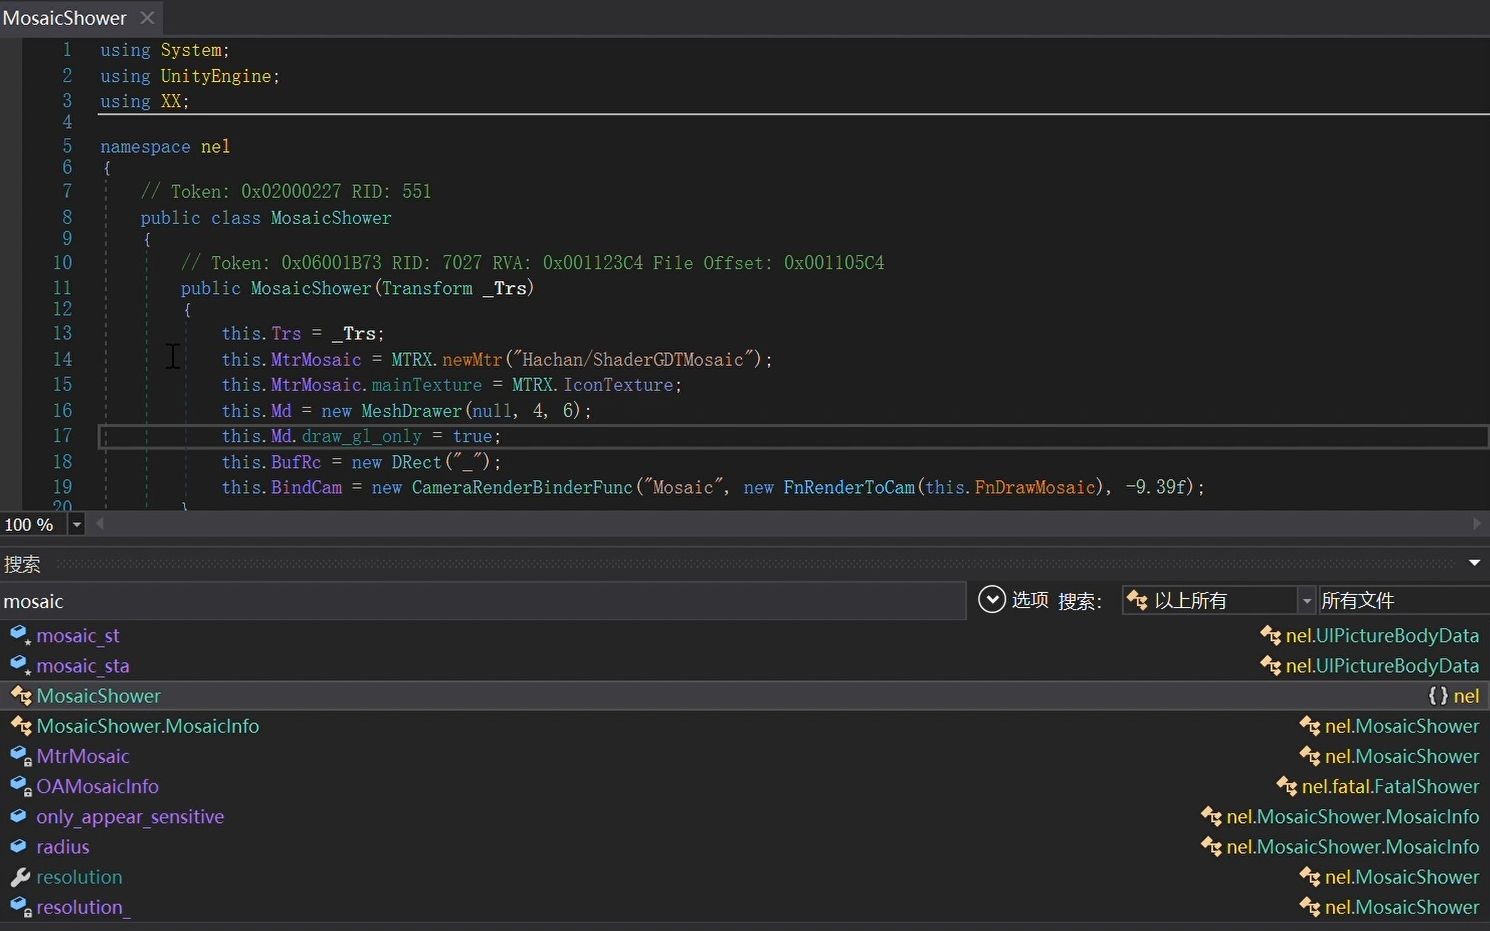Image resolution: width=1490 pixels, height=931 pixels.
Task: Open the 所有文件 file scope dropdown
Action: pos(1404,600)
